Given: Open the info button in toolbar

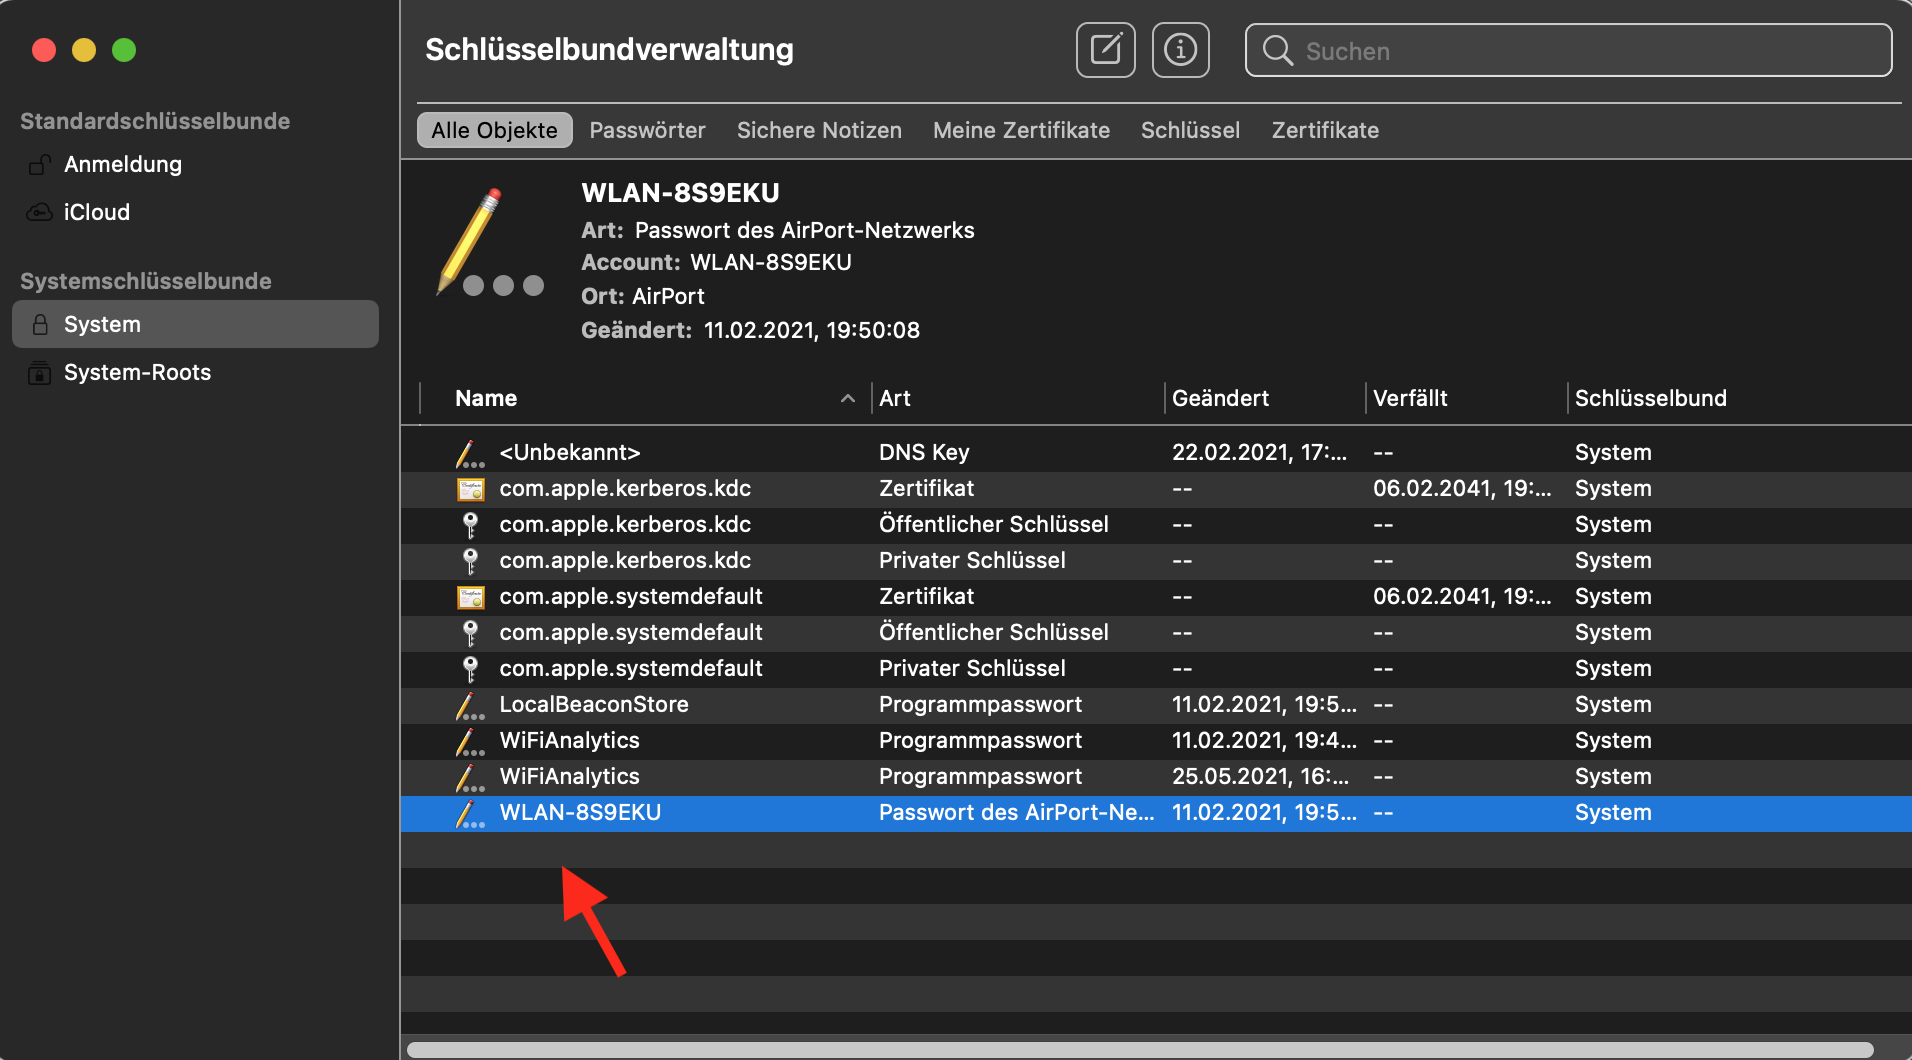Looking at the screenshot, I should coord(1180,50).
